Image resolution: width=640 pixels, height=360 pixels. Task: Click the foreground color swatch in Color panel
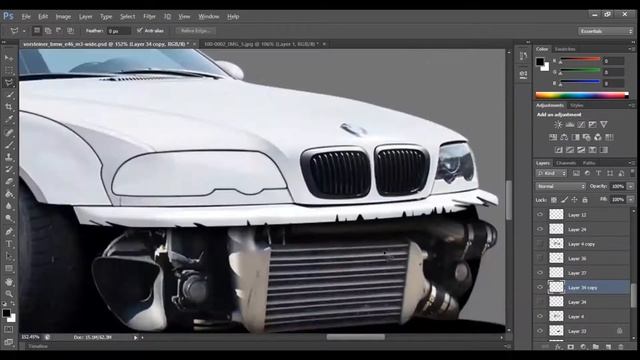540,62
